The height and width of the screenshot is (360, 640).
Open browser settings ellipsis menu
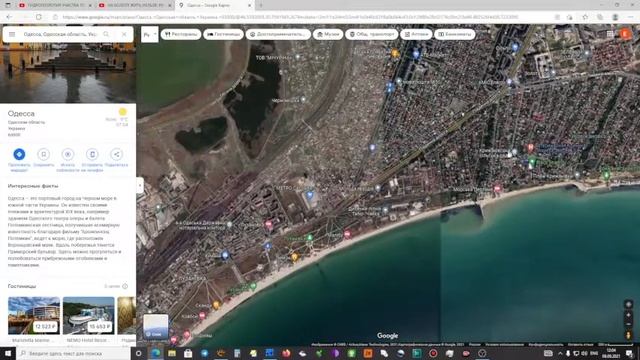pos(630,17)
